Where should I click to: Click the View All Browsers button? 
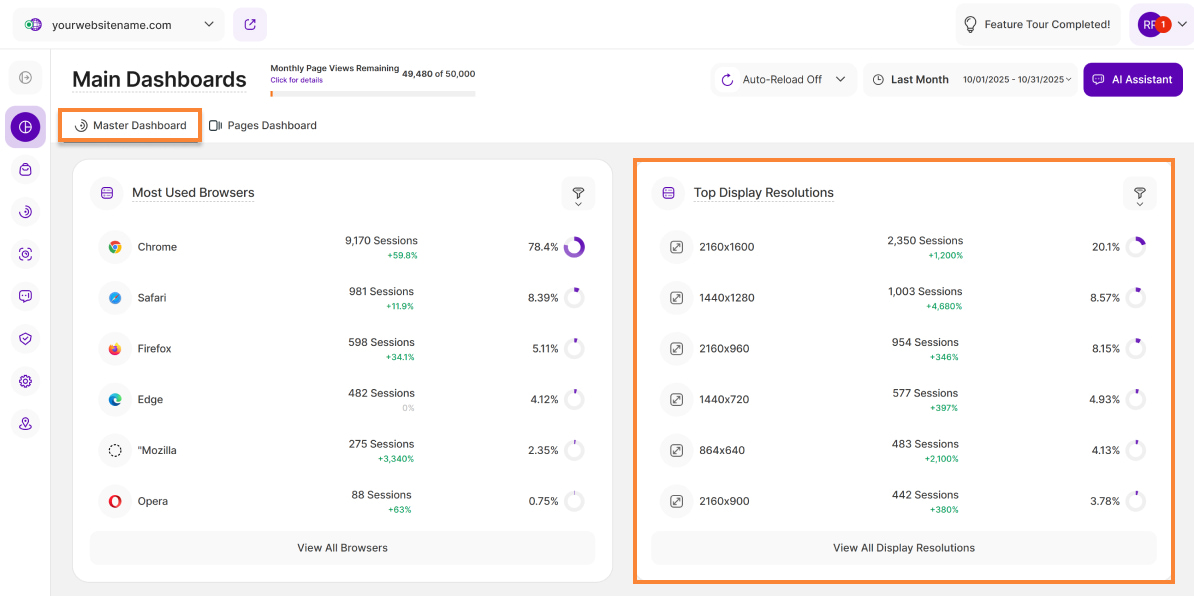click(x=342, y=548)
